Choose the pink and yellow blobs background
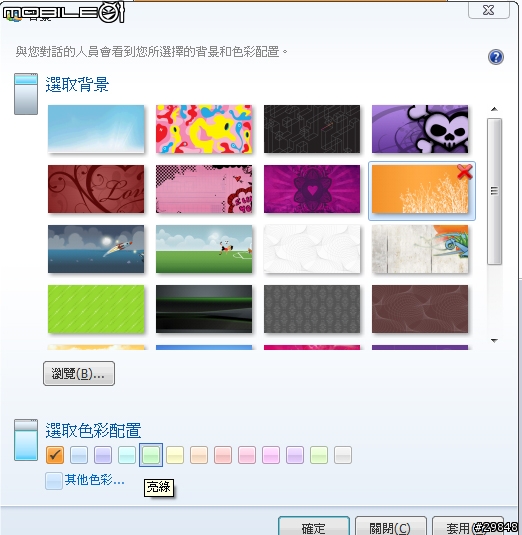 coord(204,129)
